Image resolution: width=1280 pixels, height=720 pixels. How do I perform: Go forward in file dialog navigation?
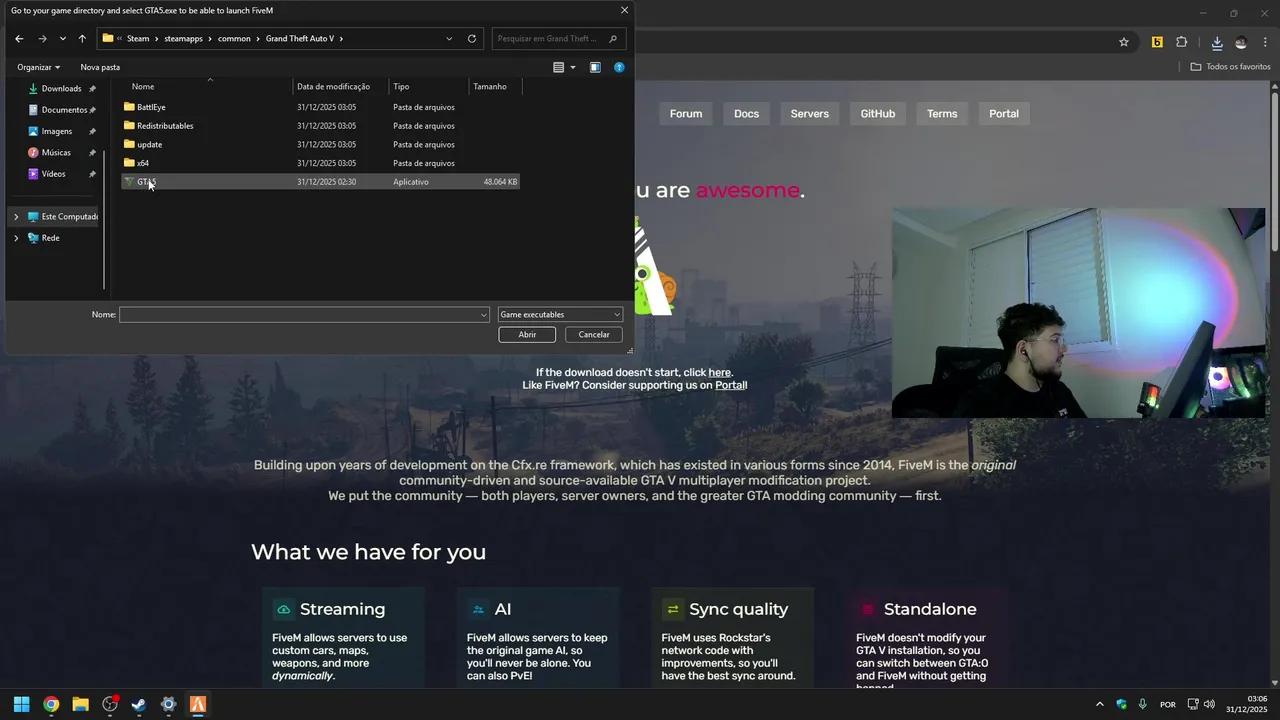click(x=42, y=39)
